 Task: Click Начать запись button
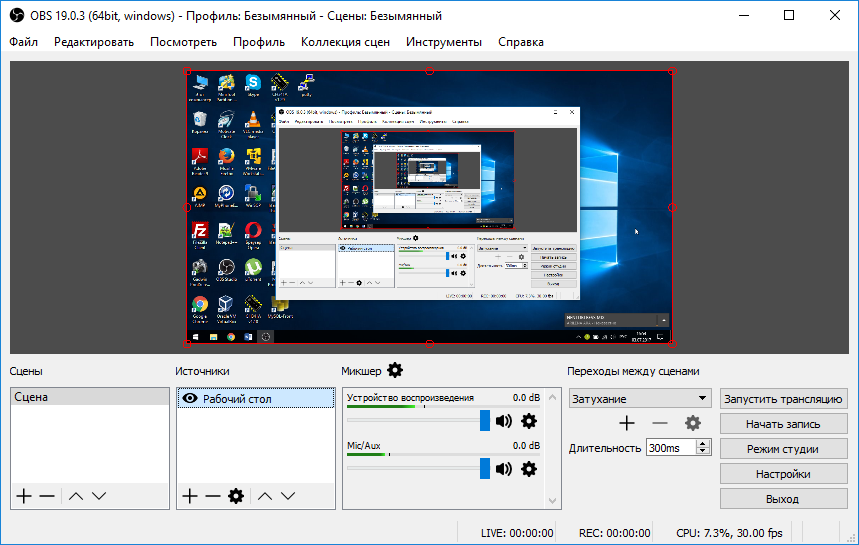[783, 424]
